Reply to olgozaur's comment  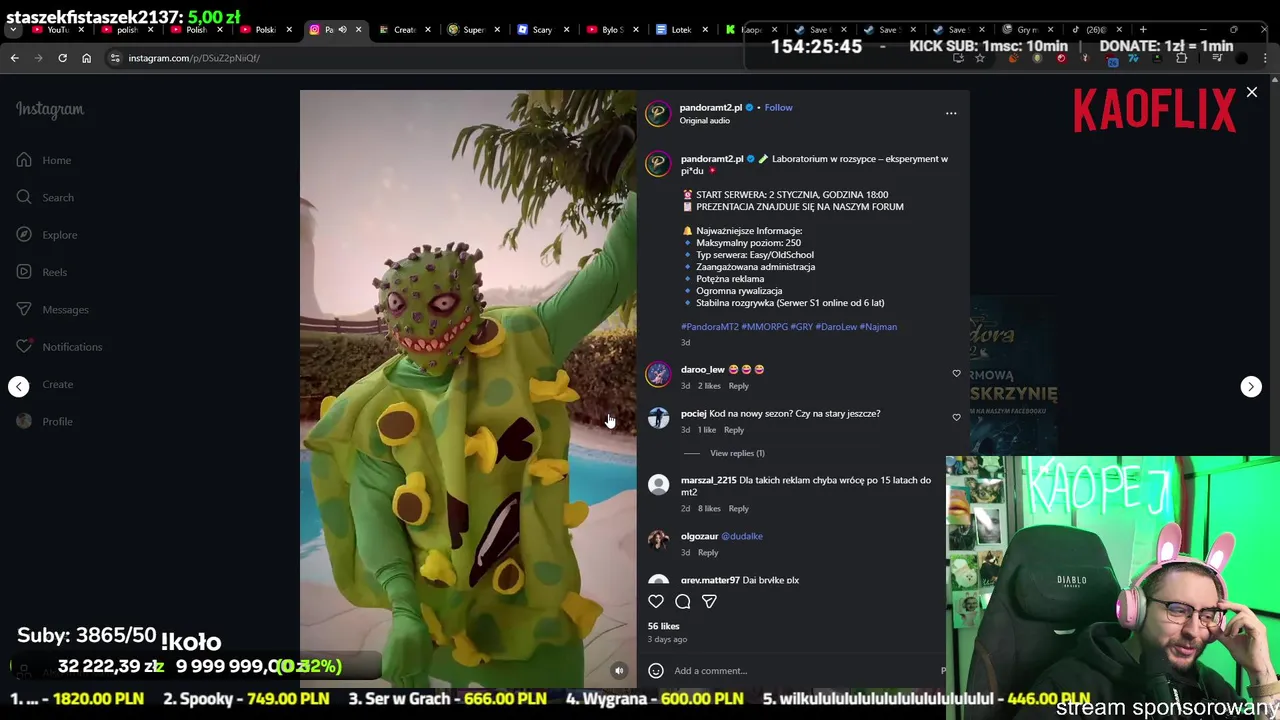[708, 553]
